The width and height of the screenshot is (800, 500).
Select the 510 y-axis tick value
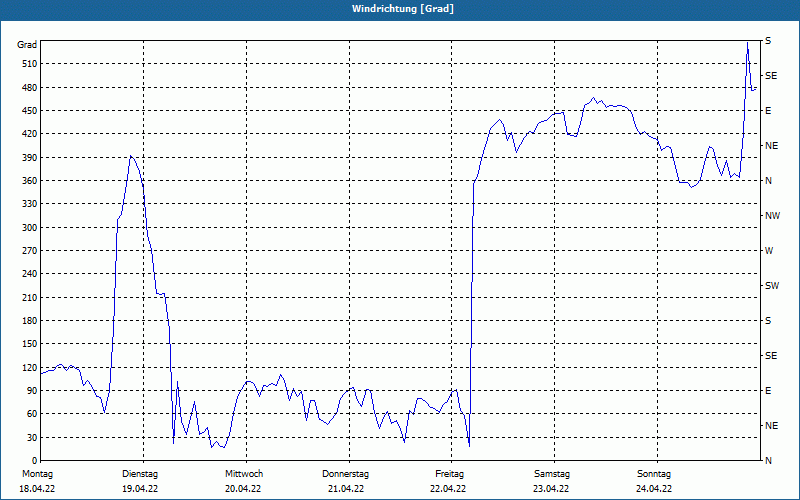[x=30, y=64]
